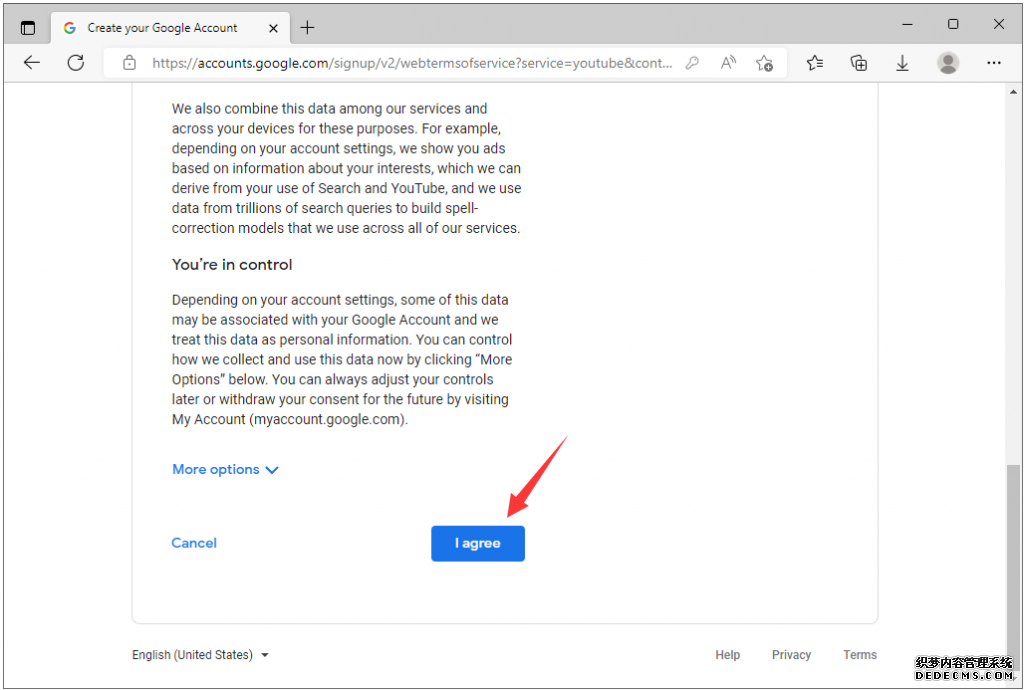This screenshot has width=1024, height=690.
Task: Click the I agree button
Action: pyautogui.click(x=477, y=543)
